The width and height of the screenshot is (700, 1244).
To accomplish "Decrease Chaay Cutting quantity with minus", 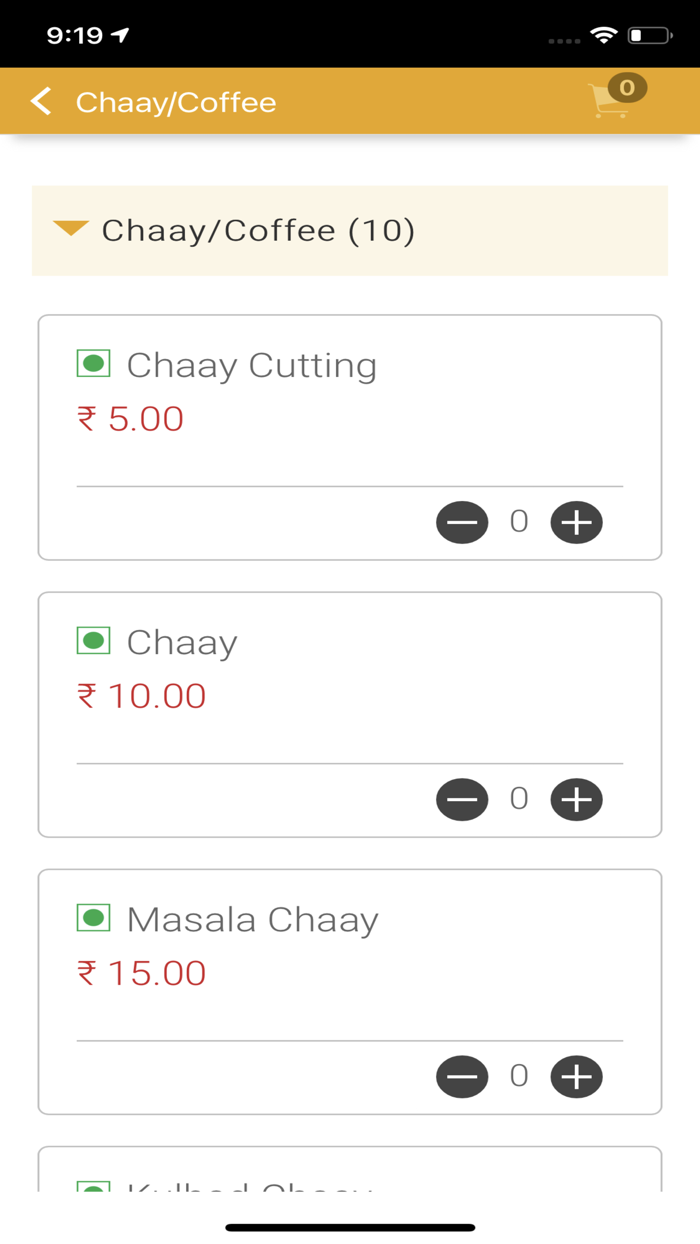I will click(462, 522).
